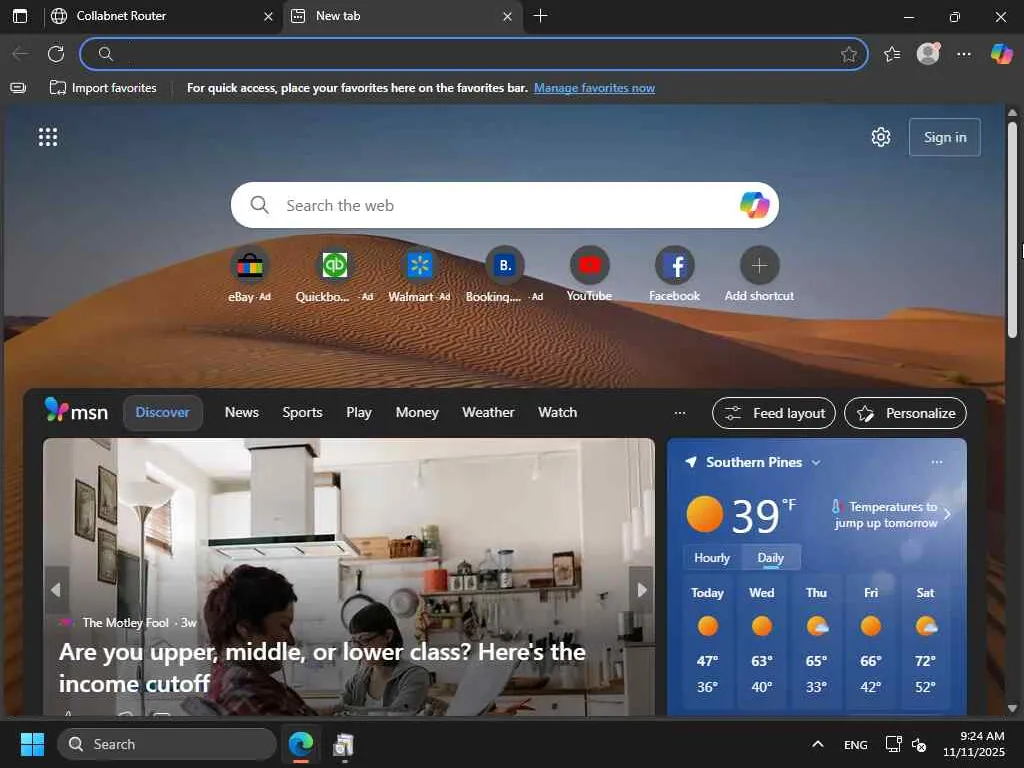The width and height of the screenshot is (1024, 768).
Task: Close the Collabnet Router tab
Action: (x=268, y=16)
